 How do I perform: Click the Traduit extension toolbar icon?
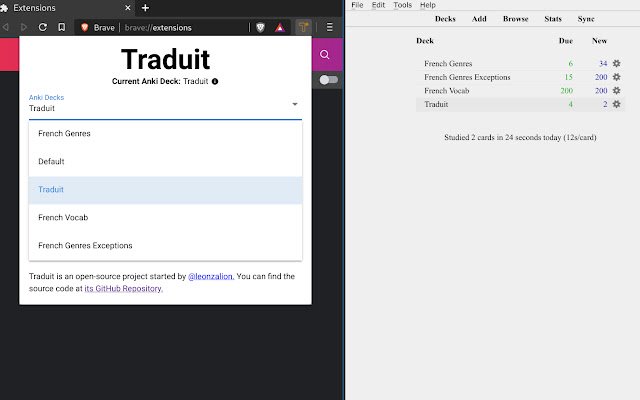pyautogui.click(x=303, y=27)
